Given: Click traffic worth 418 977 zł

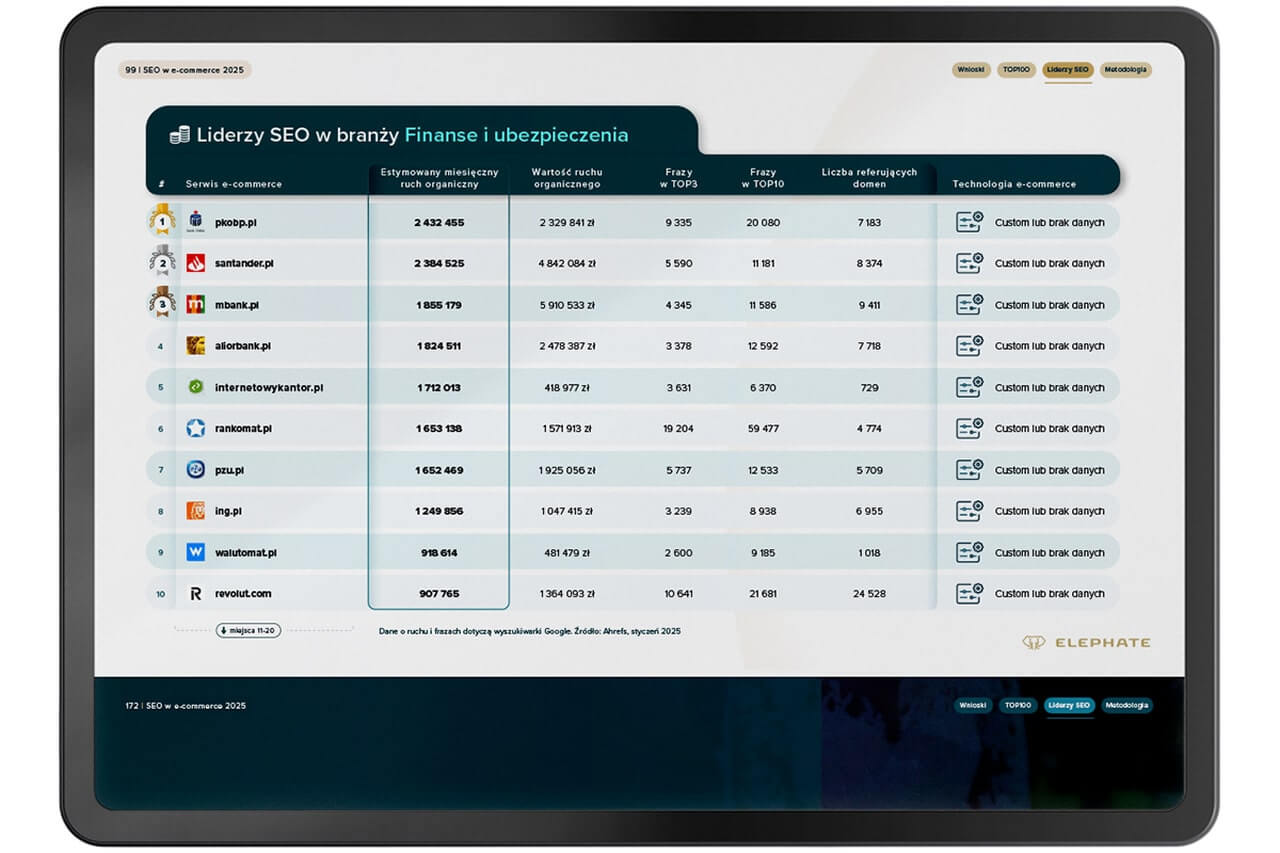Looking at the screenshot, I should [x=567, y=388].
